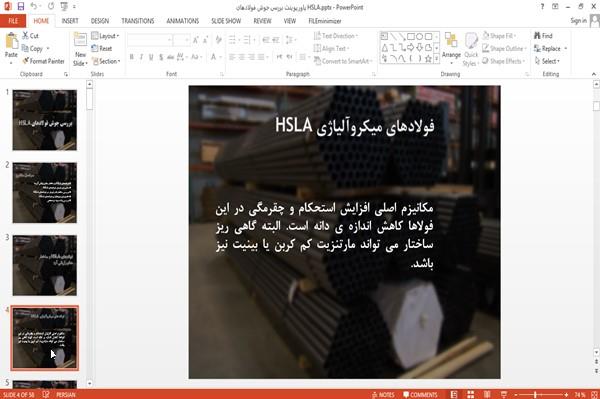The image size is (600, 399).
Task: Undo the last action
Action: [x=33, y=7]
